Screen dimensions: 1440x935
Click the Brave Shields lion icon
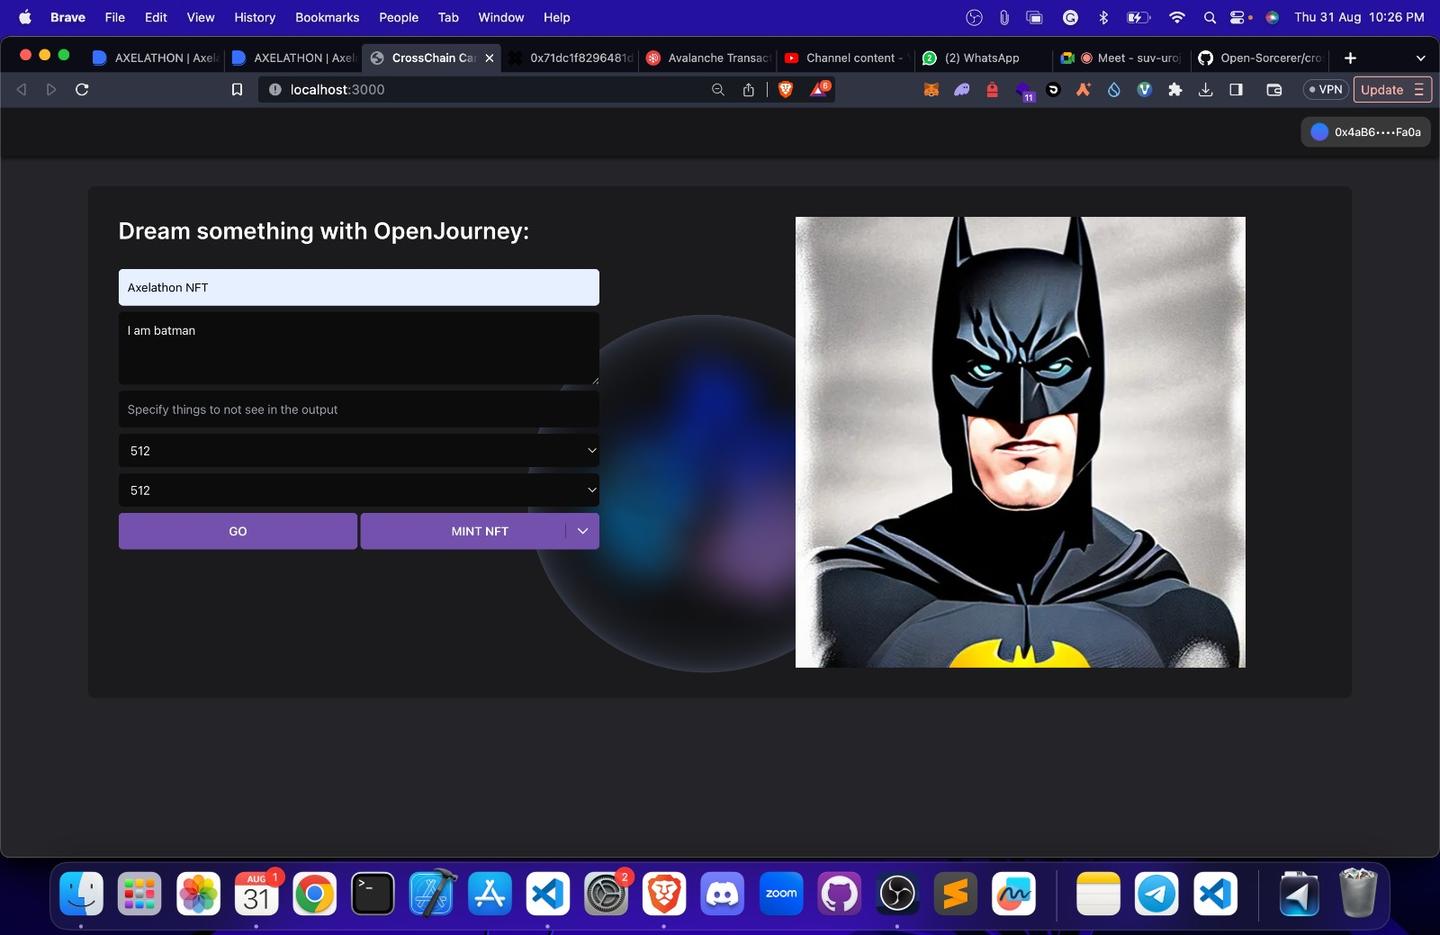(x=786, y=90)
